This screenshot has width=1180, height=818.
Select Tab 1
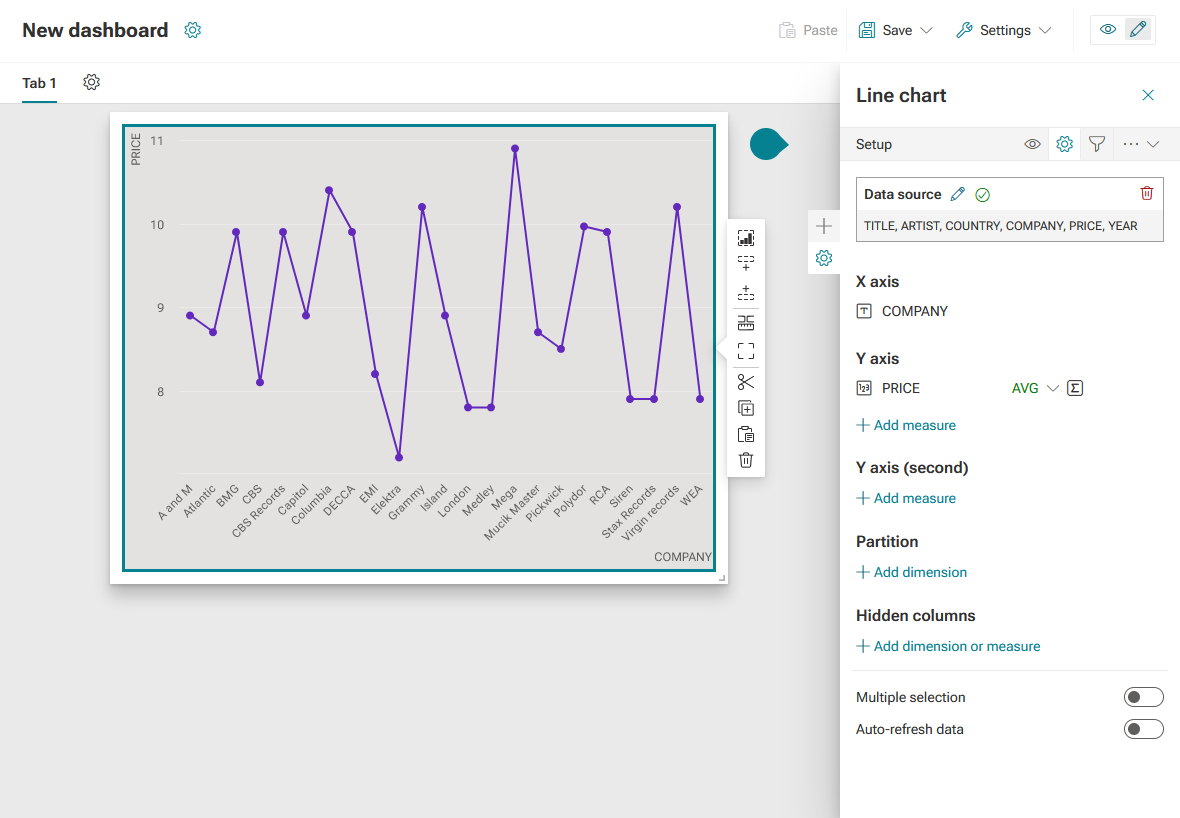coord(39,83)
